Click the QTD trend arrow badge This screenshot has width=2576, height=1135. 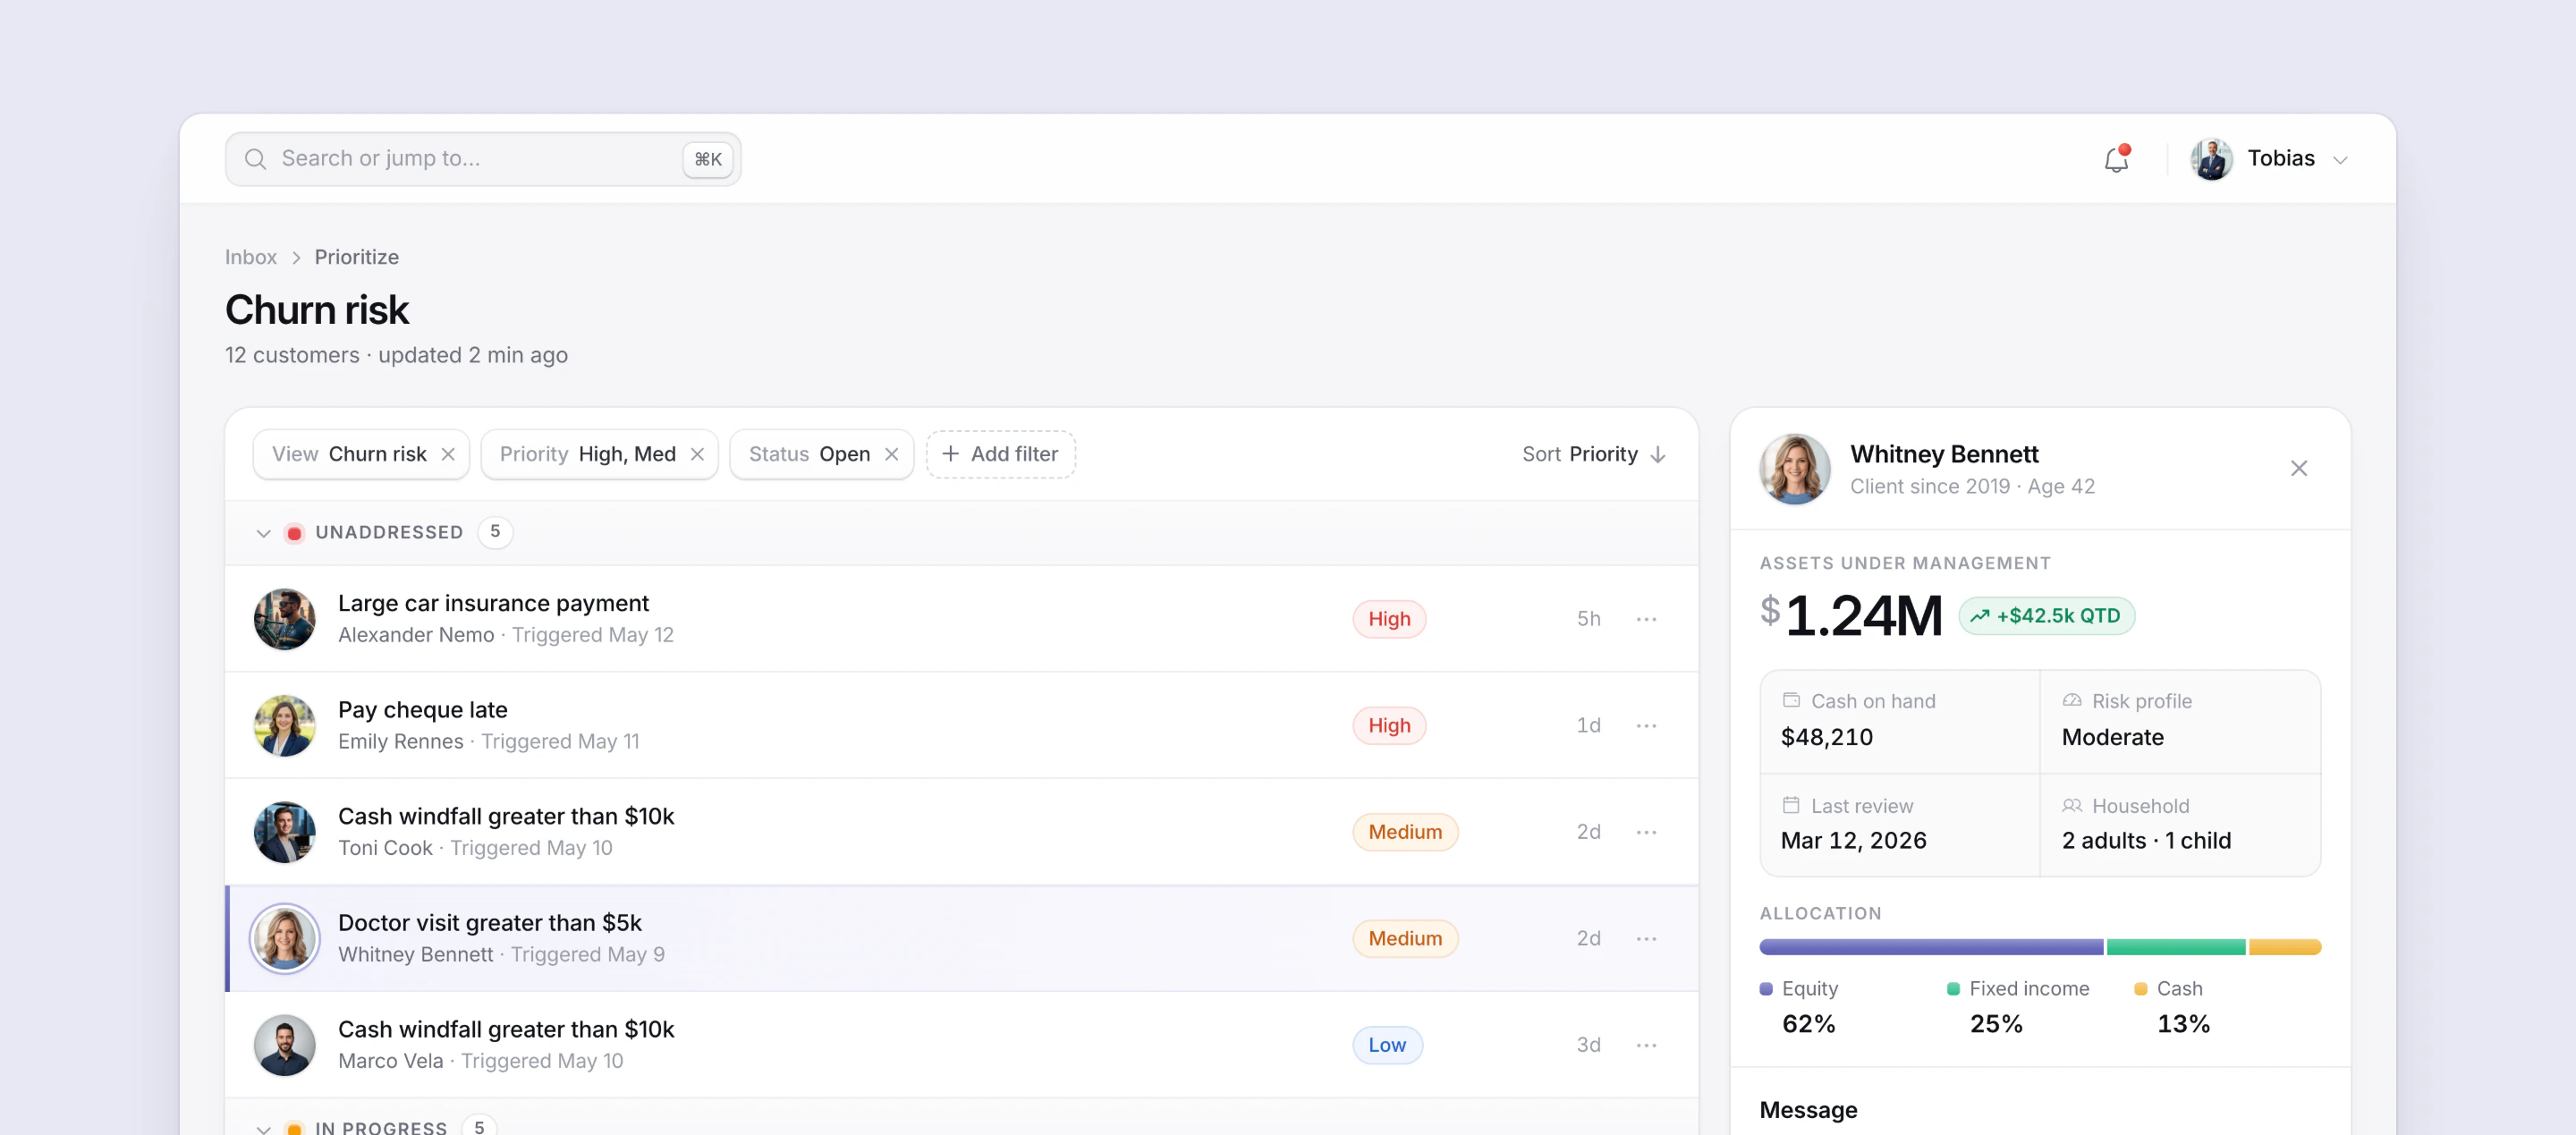point(2046,616)
